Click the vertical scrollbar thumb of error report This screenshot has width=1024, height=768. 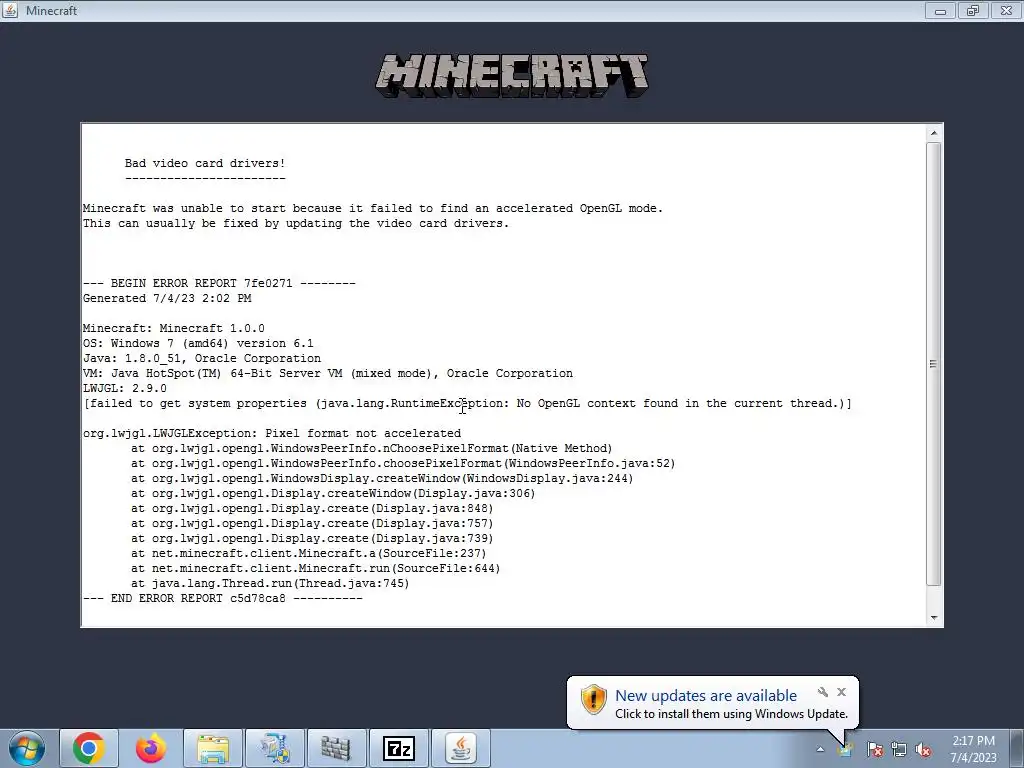point(934,363)
